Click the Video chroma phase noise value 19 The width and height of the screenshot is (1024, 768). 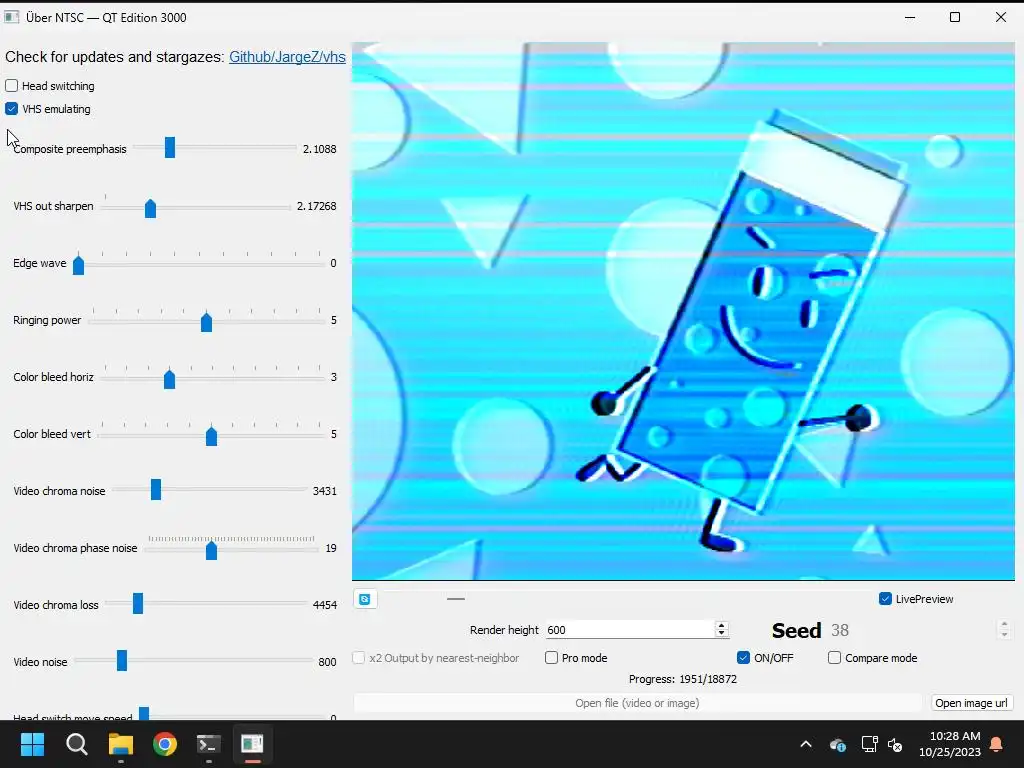point(331,548)
